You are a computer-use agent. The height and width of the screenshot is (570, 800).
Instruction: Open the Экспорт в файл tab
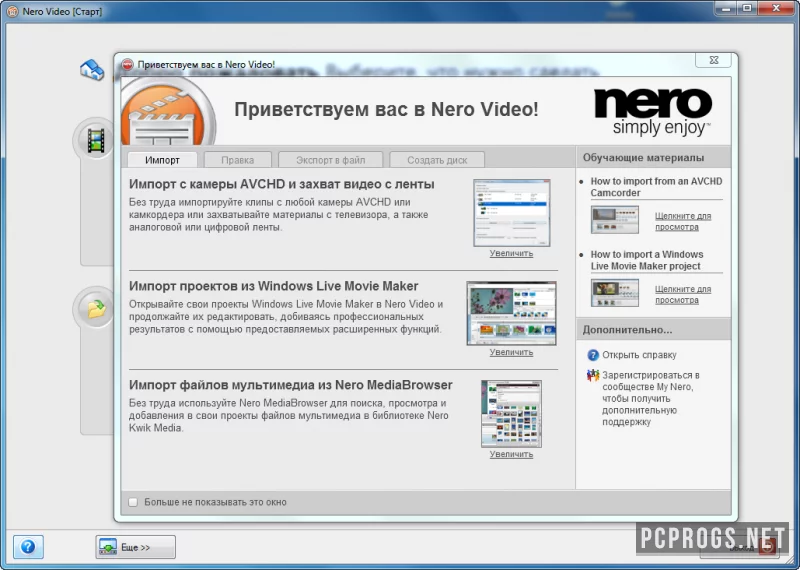coord(331,160)
